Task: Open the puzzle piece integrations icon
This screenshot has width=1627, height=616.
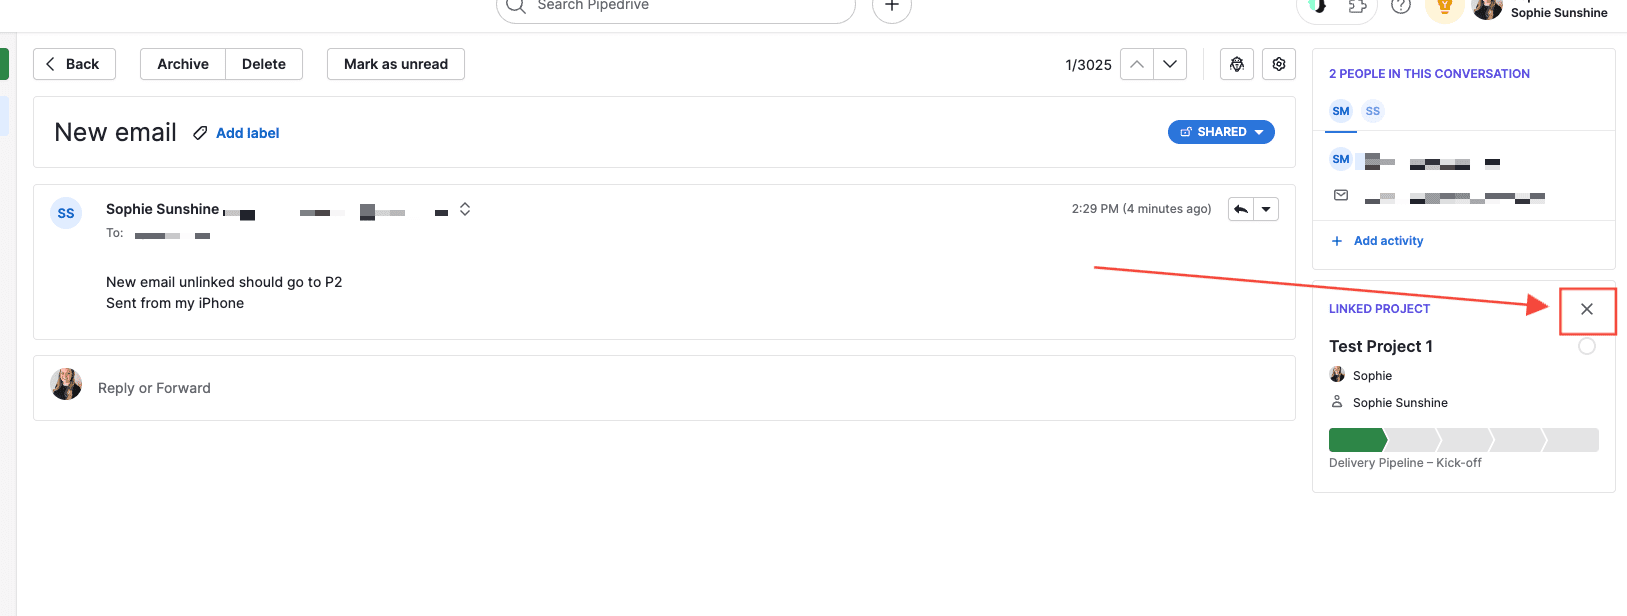Action: click(1357, 6)
